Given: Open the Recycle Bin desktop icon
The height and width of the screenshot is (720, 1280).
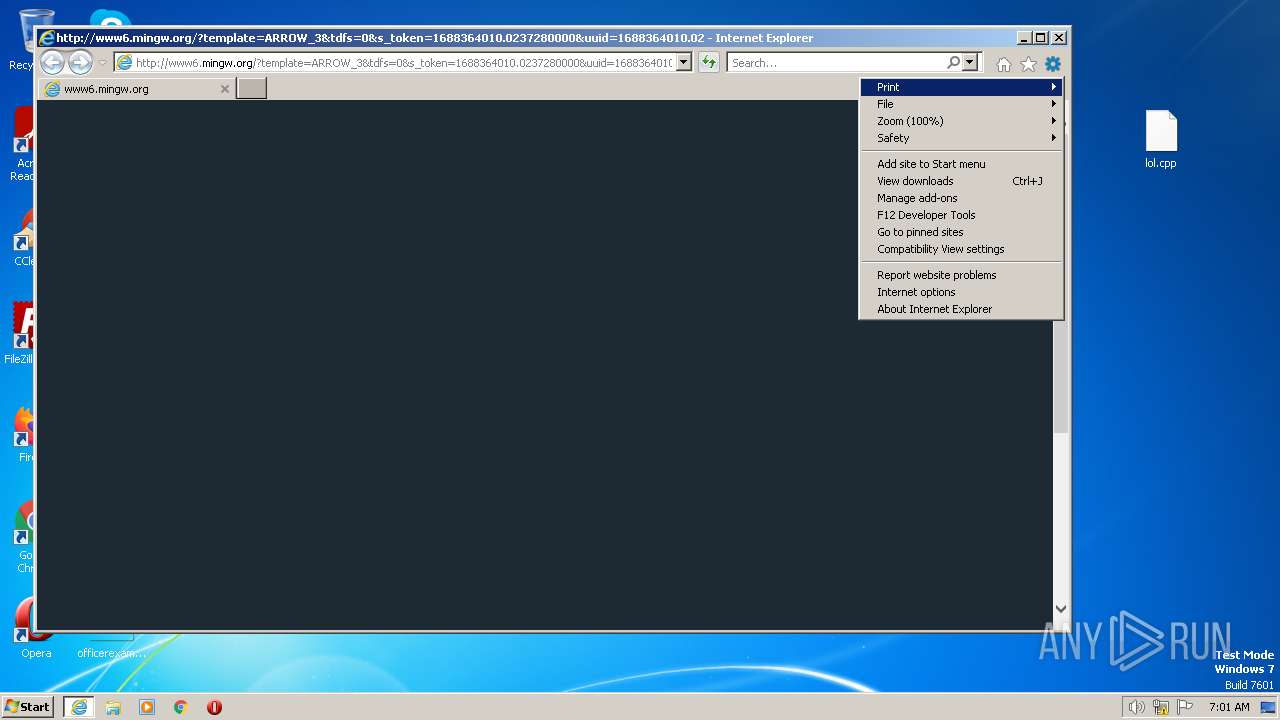Looking at the screenshot, I should point(36,40).
